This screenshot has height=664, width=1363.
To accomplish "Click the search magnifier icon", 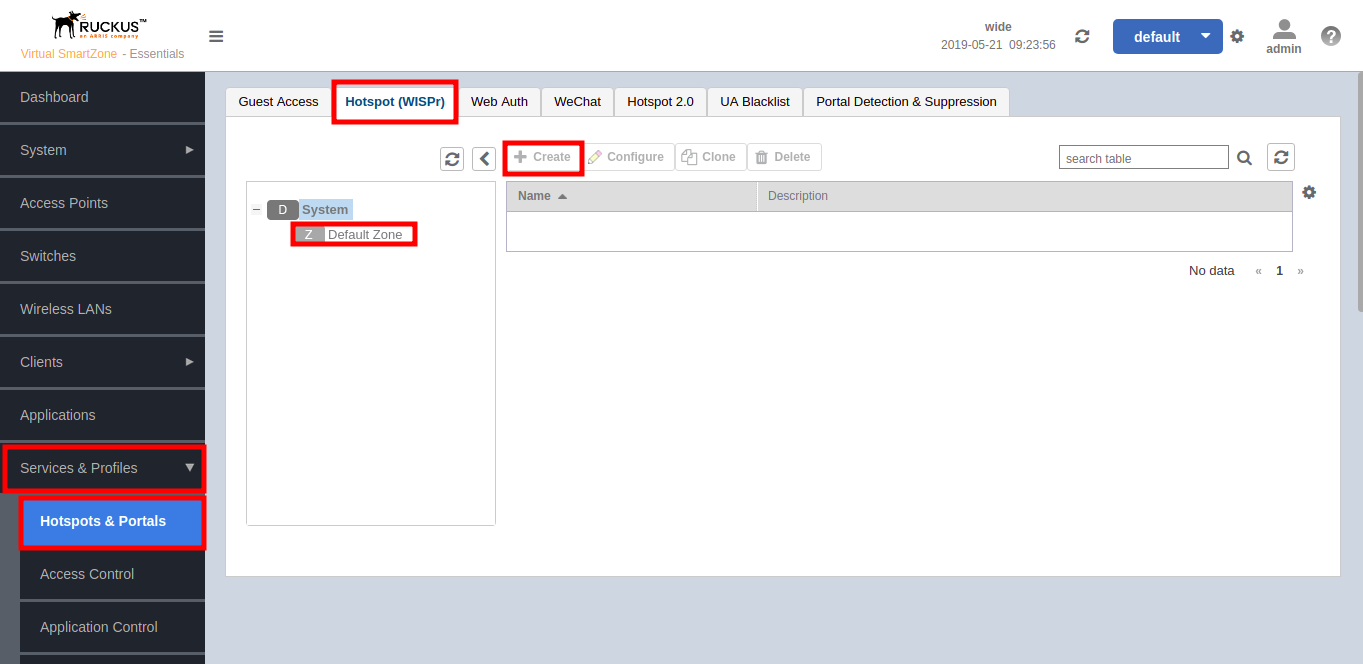I will (x=1245, y=158).
